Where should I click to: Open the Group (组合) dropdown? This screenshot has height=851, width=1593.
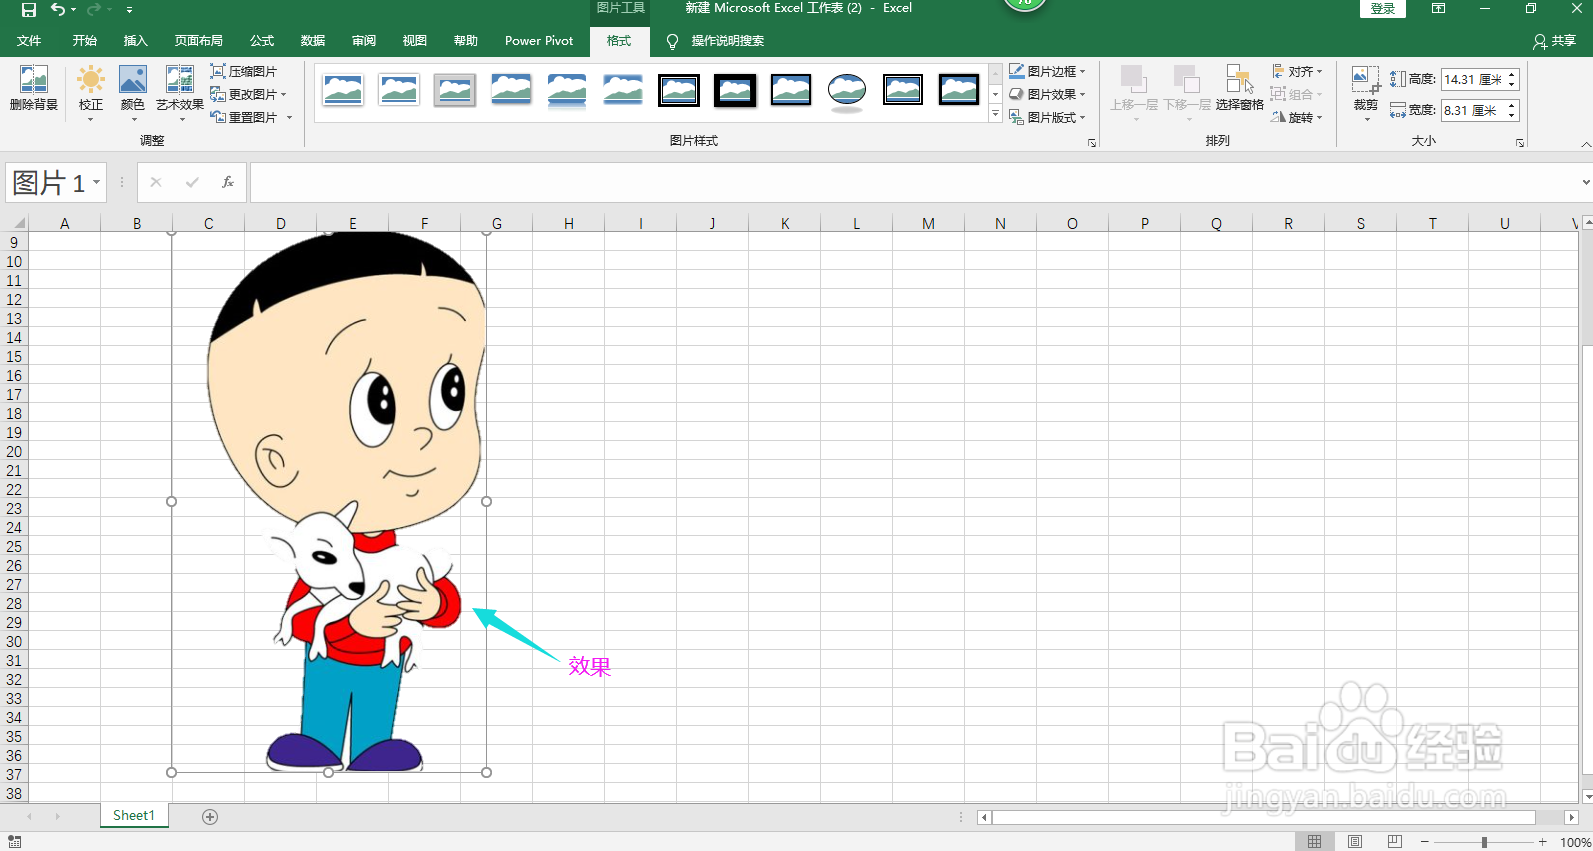1297,94
